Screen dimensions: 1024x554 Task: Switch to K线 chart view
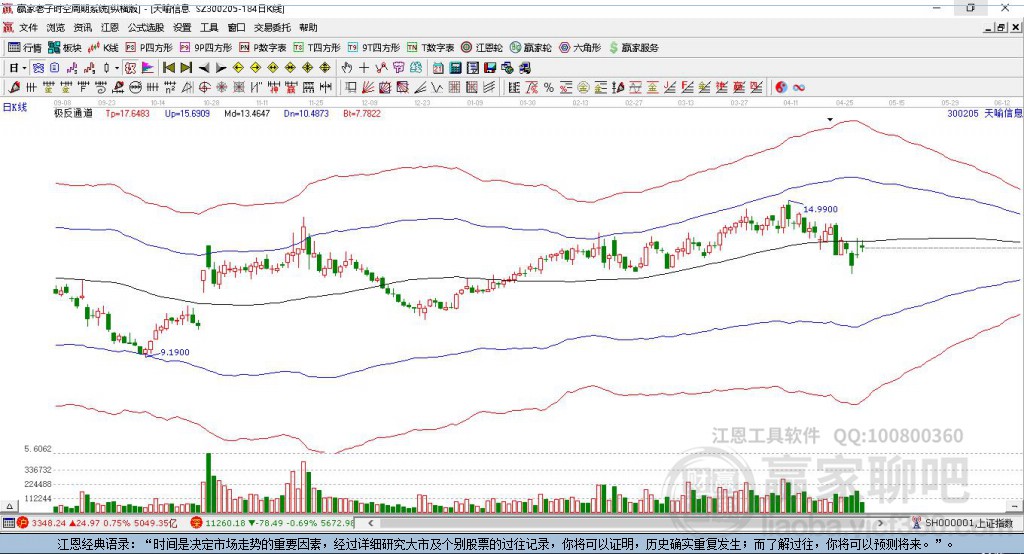point(103,48)
